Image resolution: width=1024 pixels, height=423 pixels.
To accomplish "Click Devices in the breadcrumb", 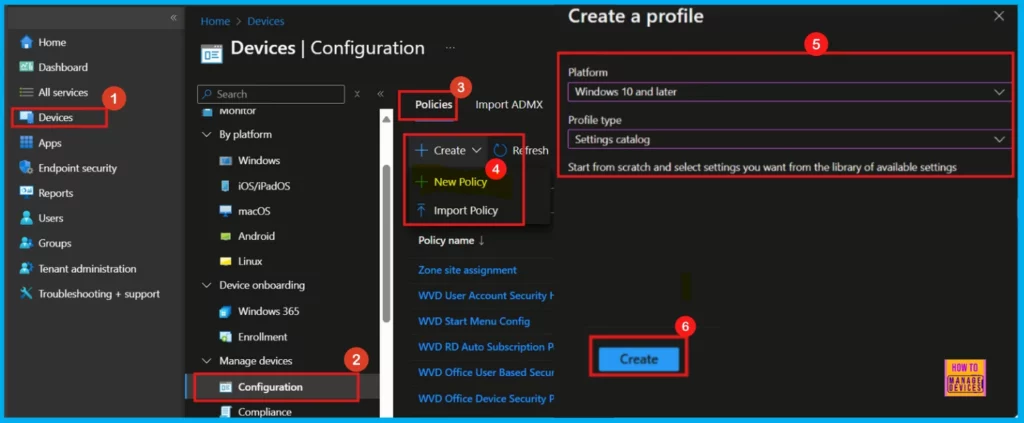I will (x=266, y=22).
